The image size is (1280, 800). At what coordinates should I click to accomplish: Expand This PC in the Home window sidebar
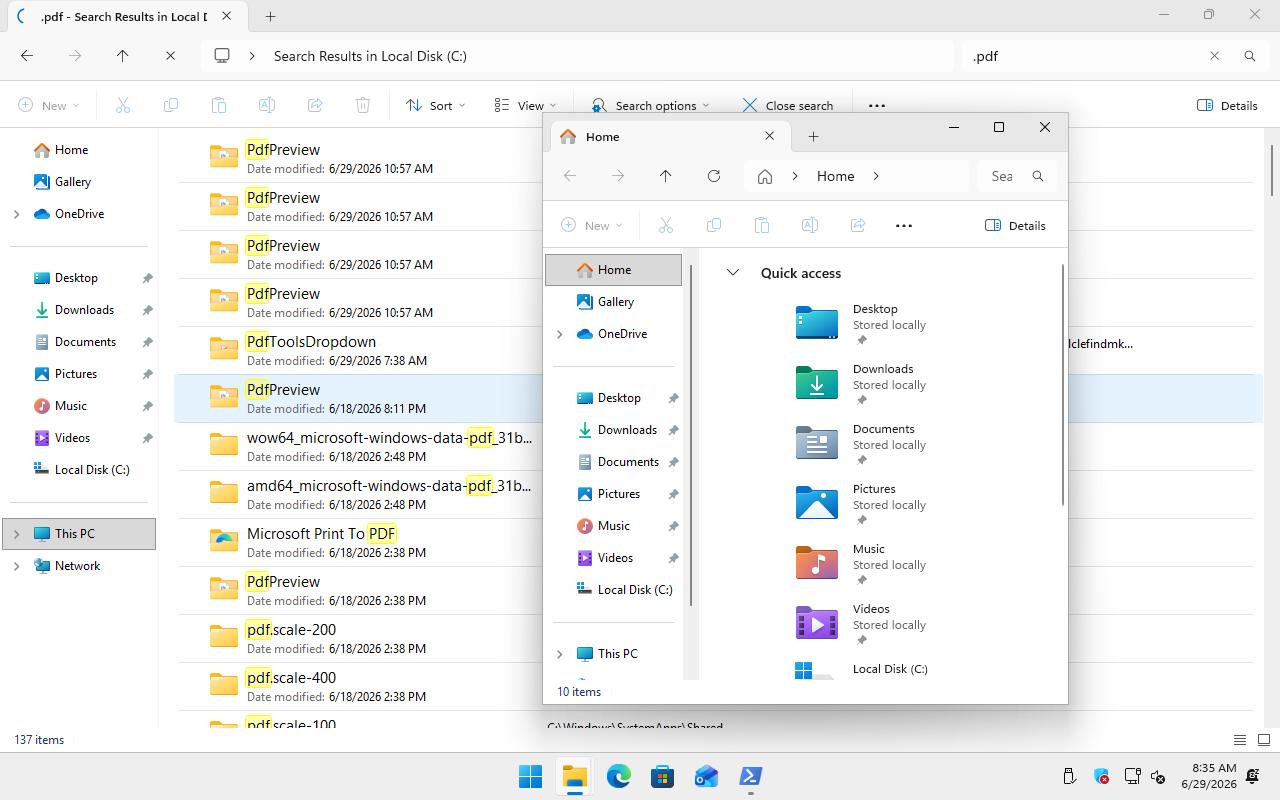559,654
